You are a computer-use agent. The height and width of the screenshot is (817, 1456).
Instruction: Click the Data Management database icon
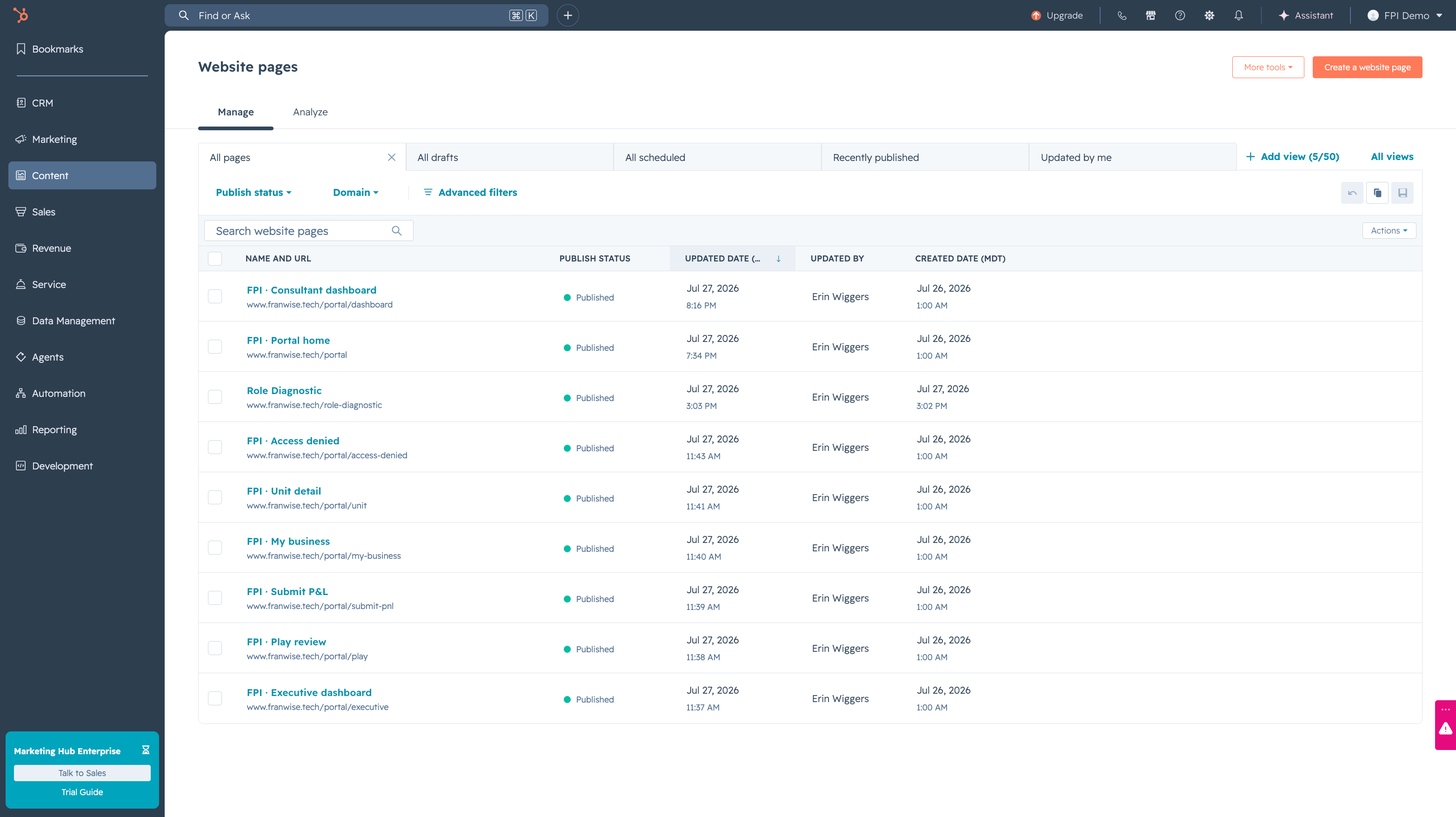point(21,321)
